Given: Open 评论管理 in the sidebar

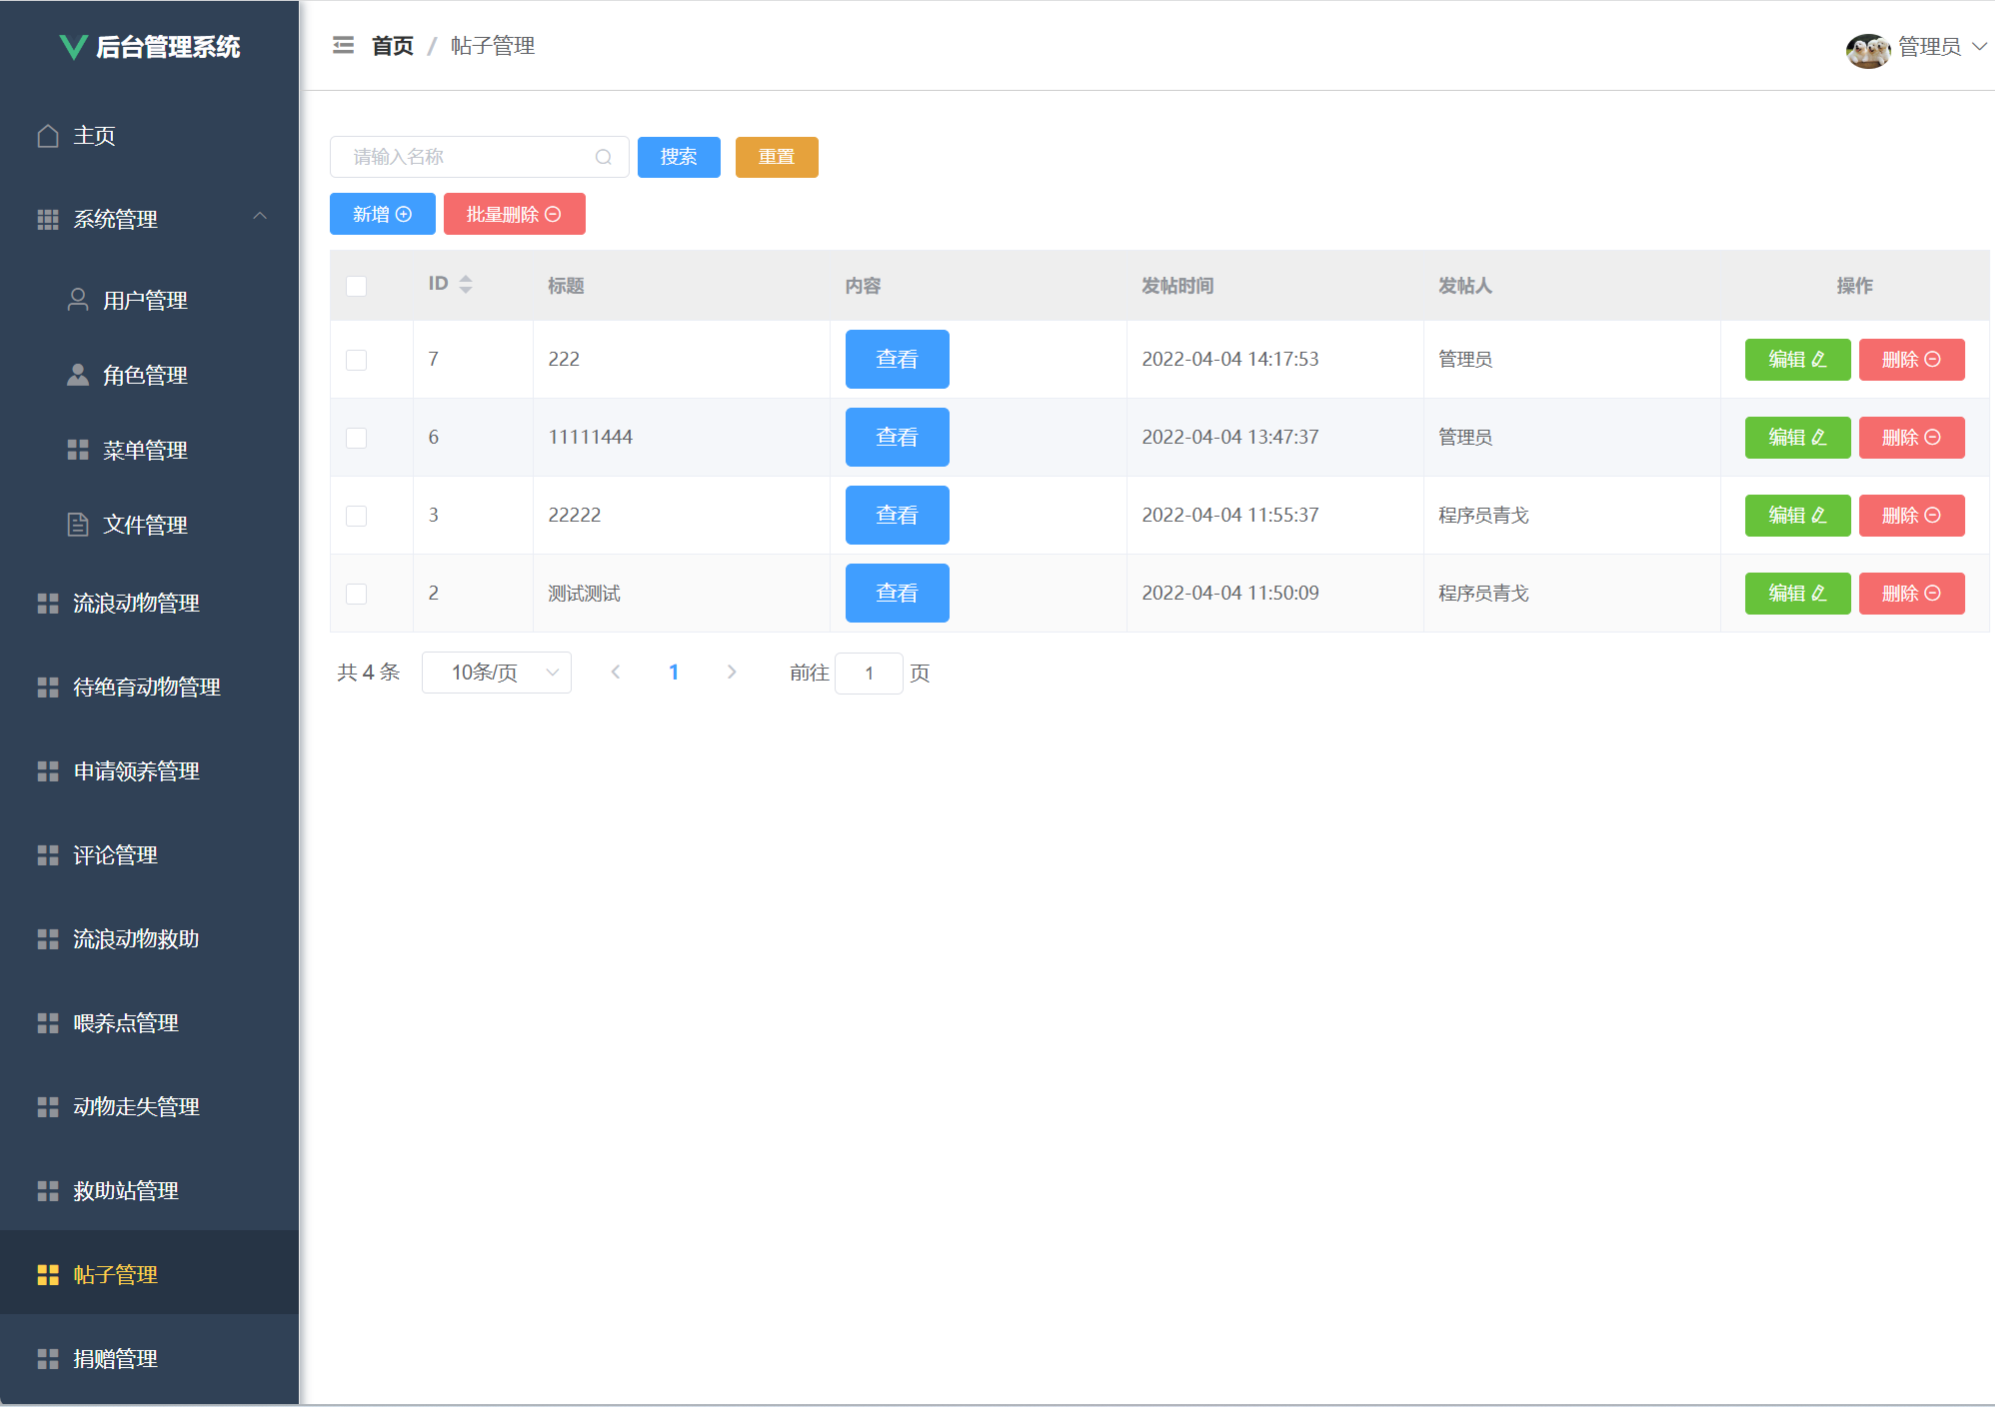Looking at the screenshot, I should 115,855.
